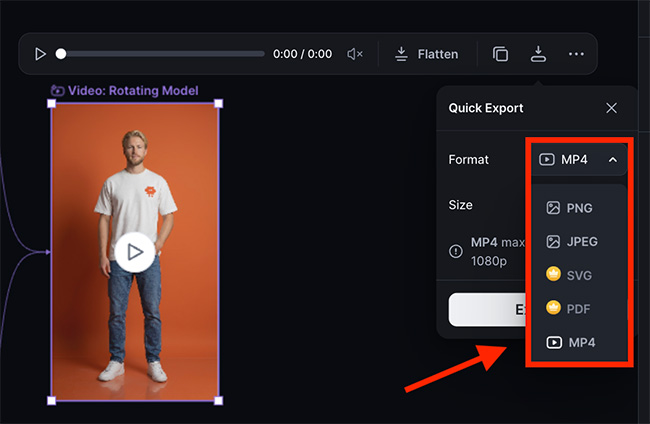Click the top-right selection handle of video
The height and width of the screenshot is (424, 650).
(x=218, y=103)
